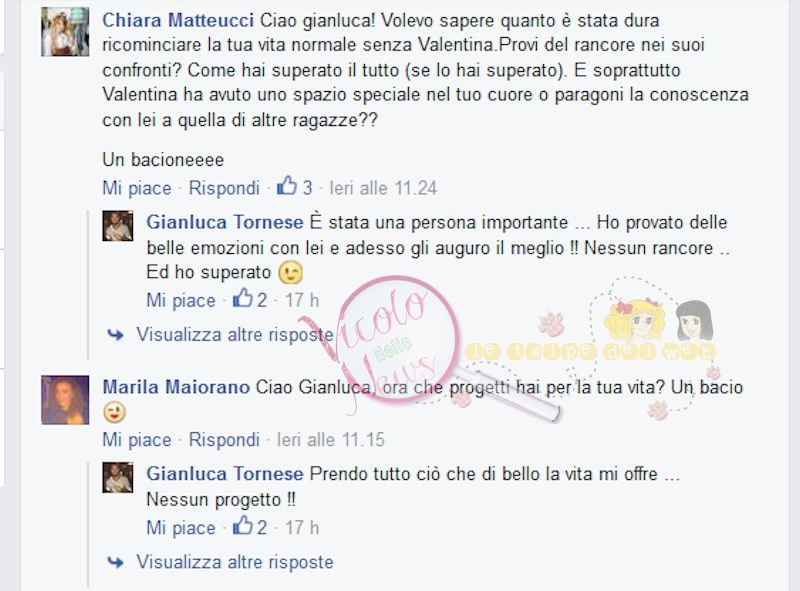Image resolution: width=800 pixels, height=591 pixels.
Task: Click Mi piace on Gianluca's 'È stata una persona' reply
Action: tap(181, 301)
